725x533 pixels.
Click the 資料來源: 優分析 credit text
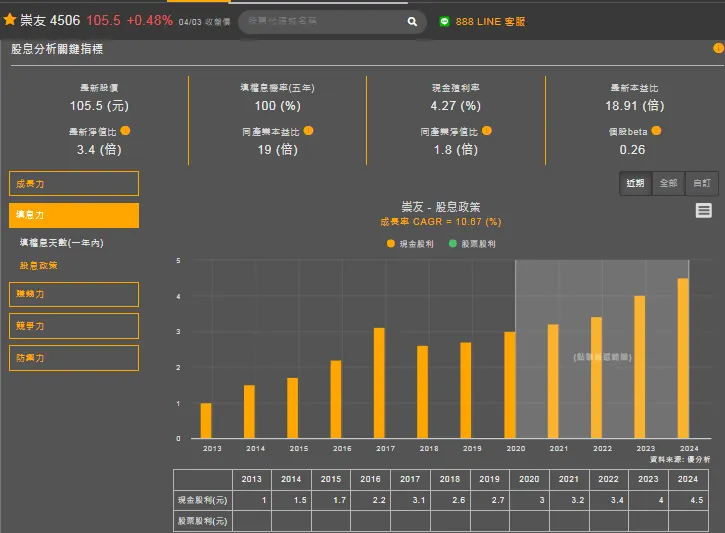click(x=680, y=459)
